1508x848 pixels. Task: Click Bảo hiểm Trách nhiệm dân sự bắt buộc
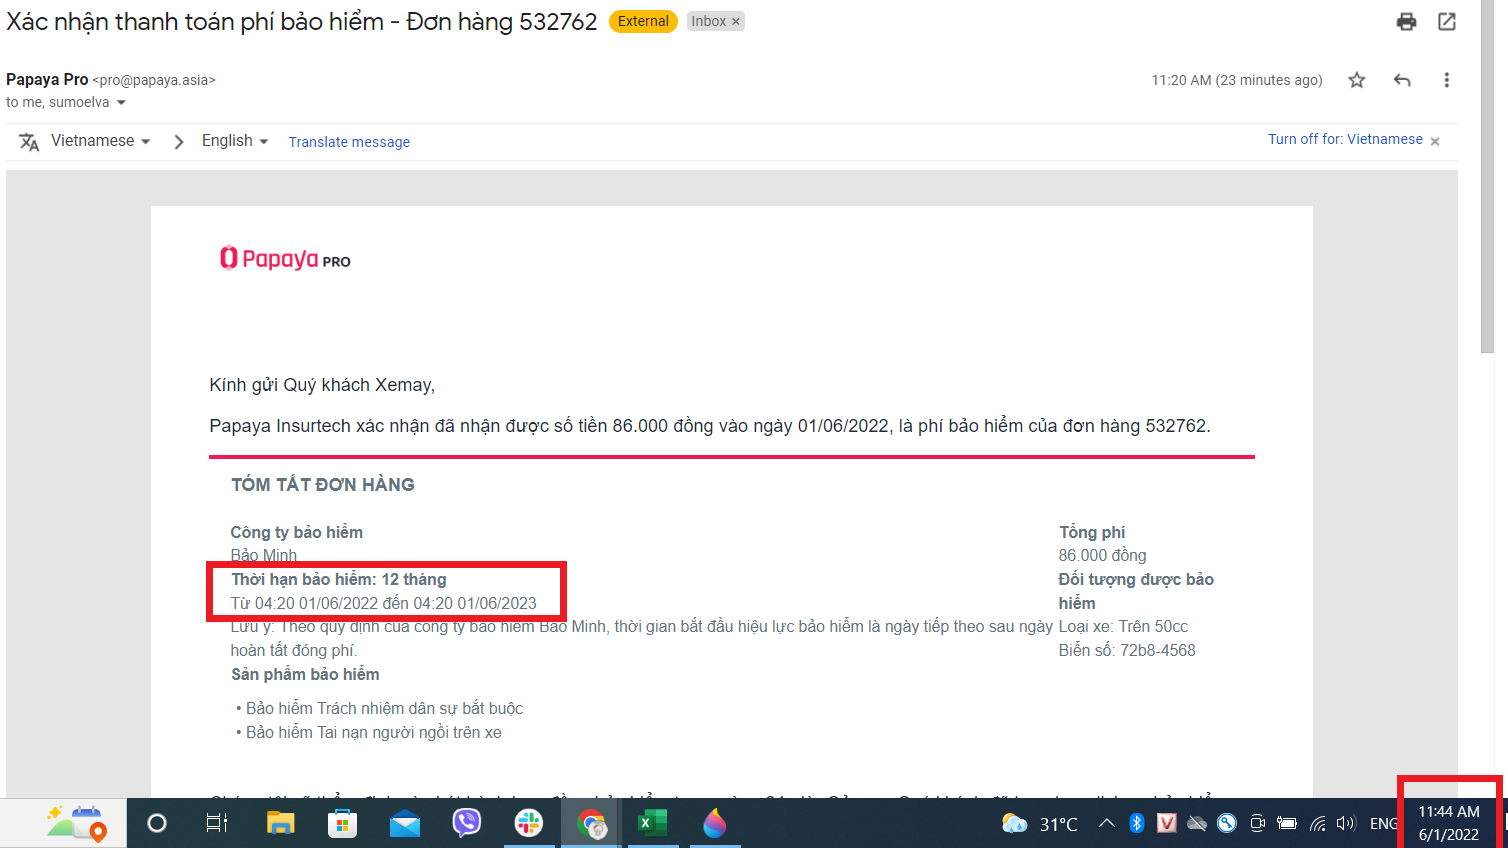(x=385, y=708)
